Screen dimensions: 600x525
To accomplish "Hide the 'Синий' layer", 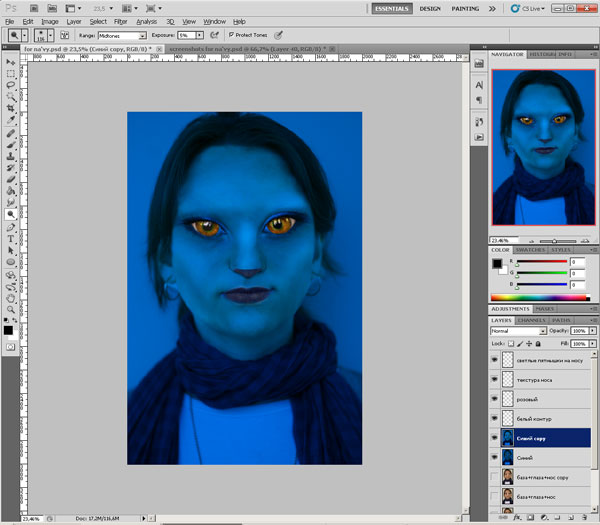I will [495, 456].
